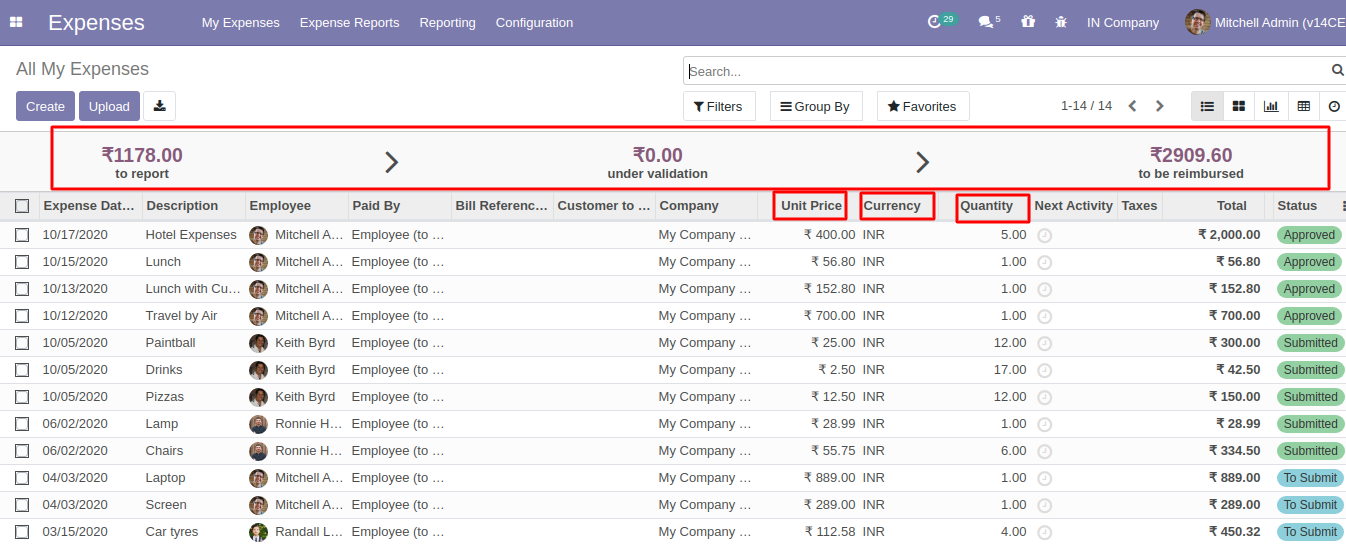This screenshot has height=544, width=1346.
Task: Click the 10/12/2020 date of Travel by Air
Action: pyautogui.click(x=75, y=316)
